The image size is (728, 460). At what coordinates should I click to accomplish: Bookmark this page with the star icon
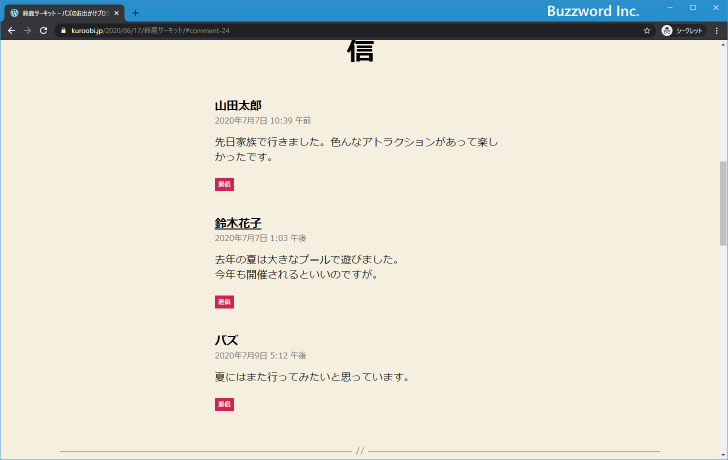coord(647,31)
